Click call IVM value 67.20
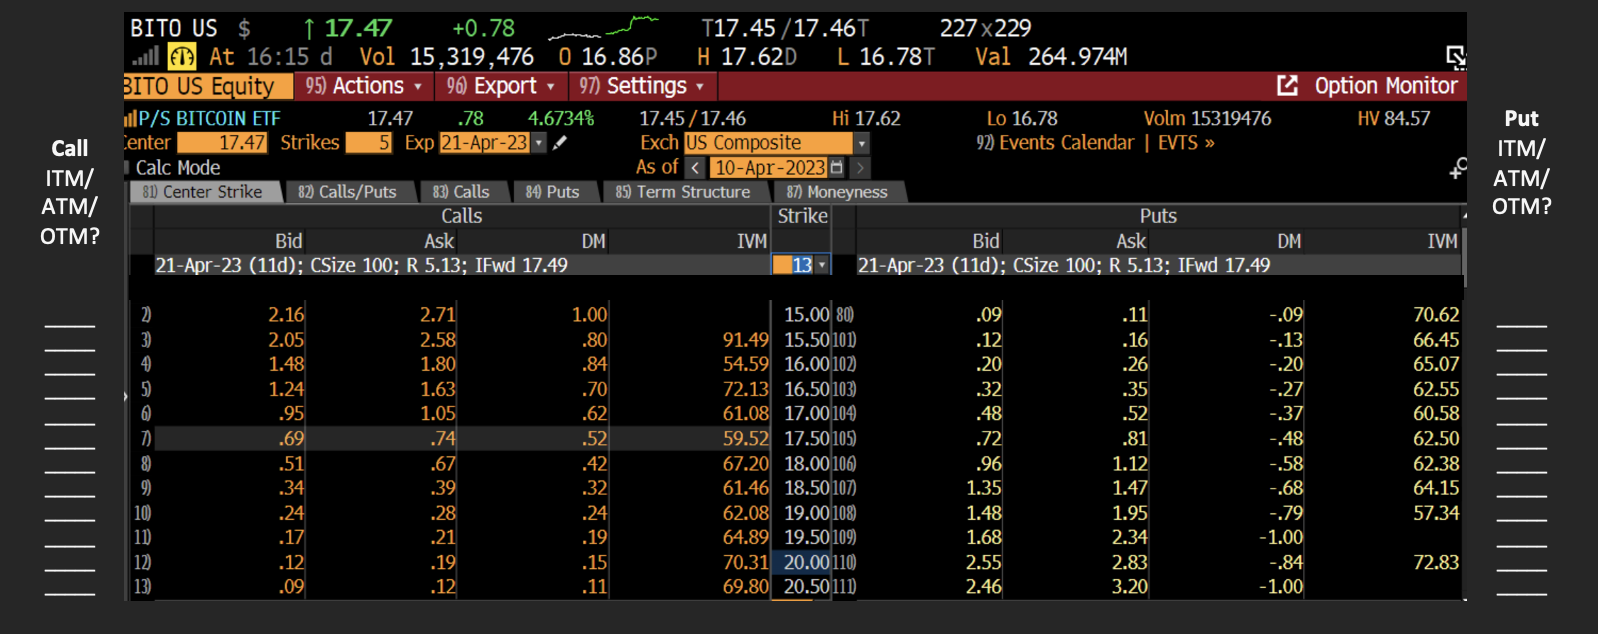 746,463
